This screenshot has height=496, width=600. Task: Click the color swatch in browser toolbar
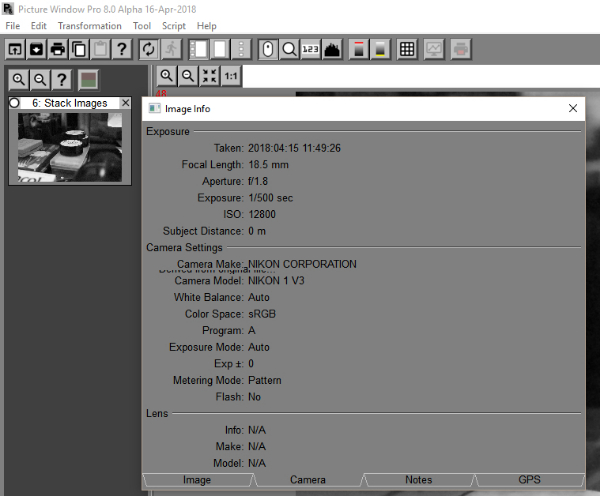pyautogui.click(x=90, y=79)
